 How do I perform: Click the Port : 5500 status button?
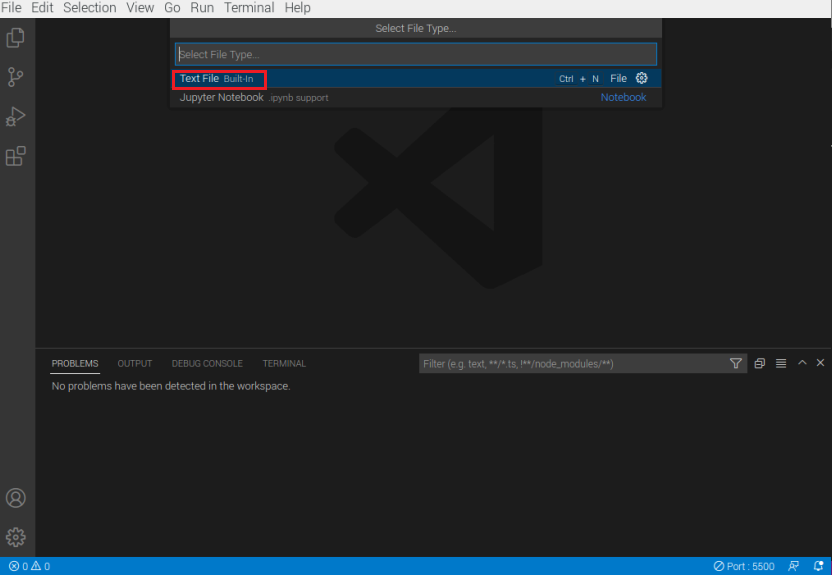(x=744, y=566)
